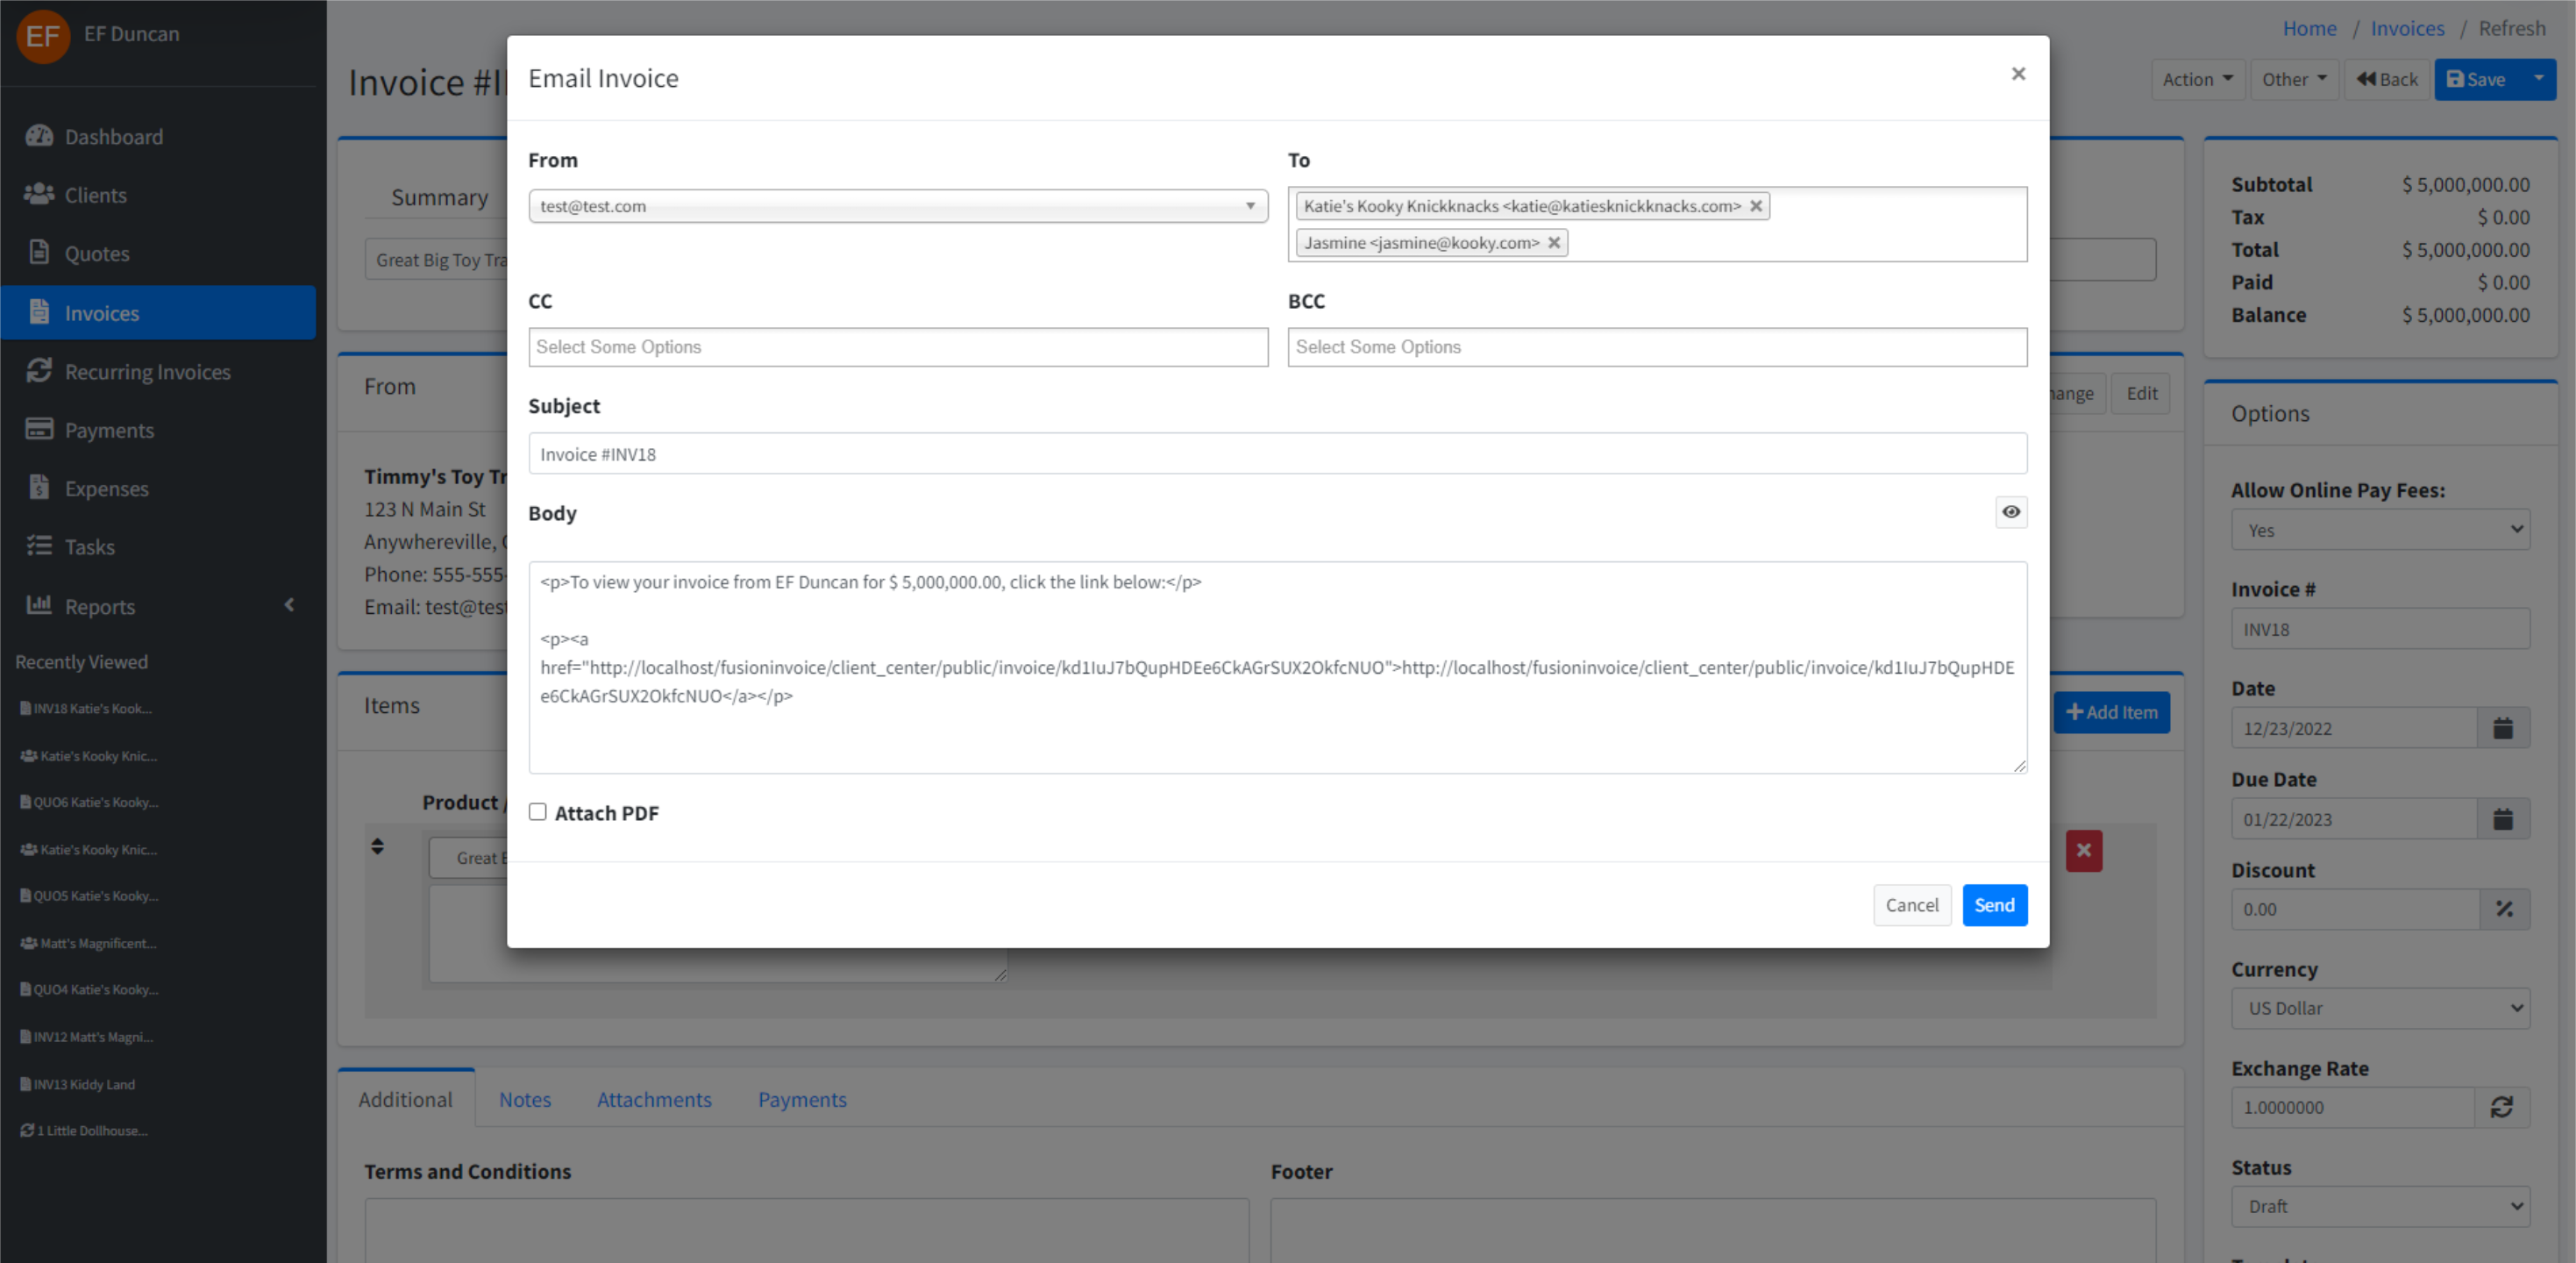Expand the Currency US Dollar dropdown
The width and height of the screenshot is (2576, 1263).
tap(2379, 1008)
